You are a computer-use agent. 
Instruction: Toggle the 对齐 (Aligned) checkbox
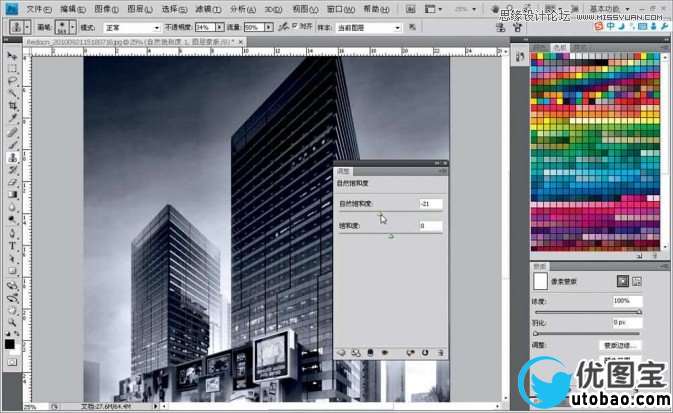[295, 26]
